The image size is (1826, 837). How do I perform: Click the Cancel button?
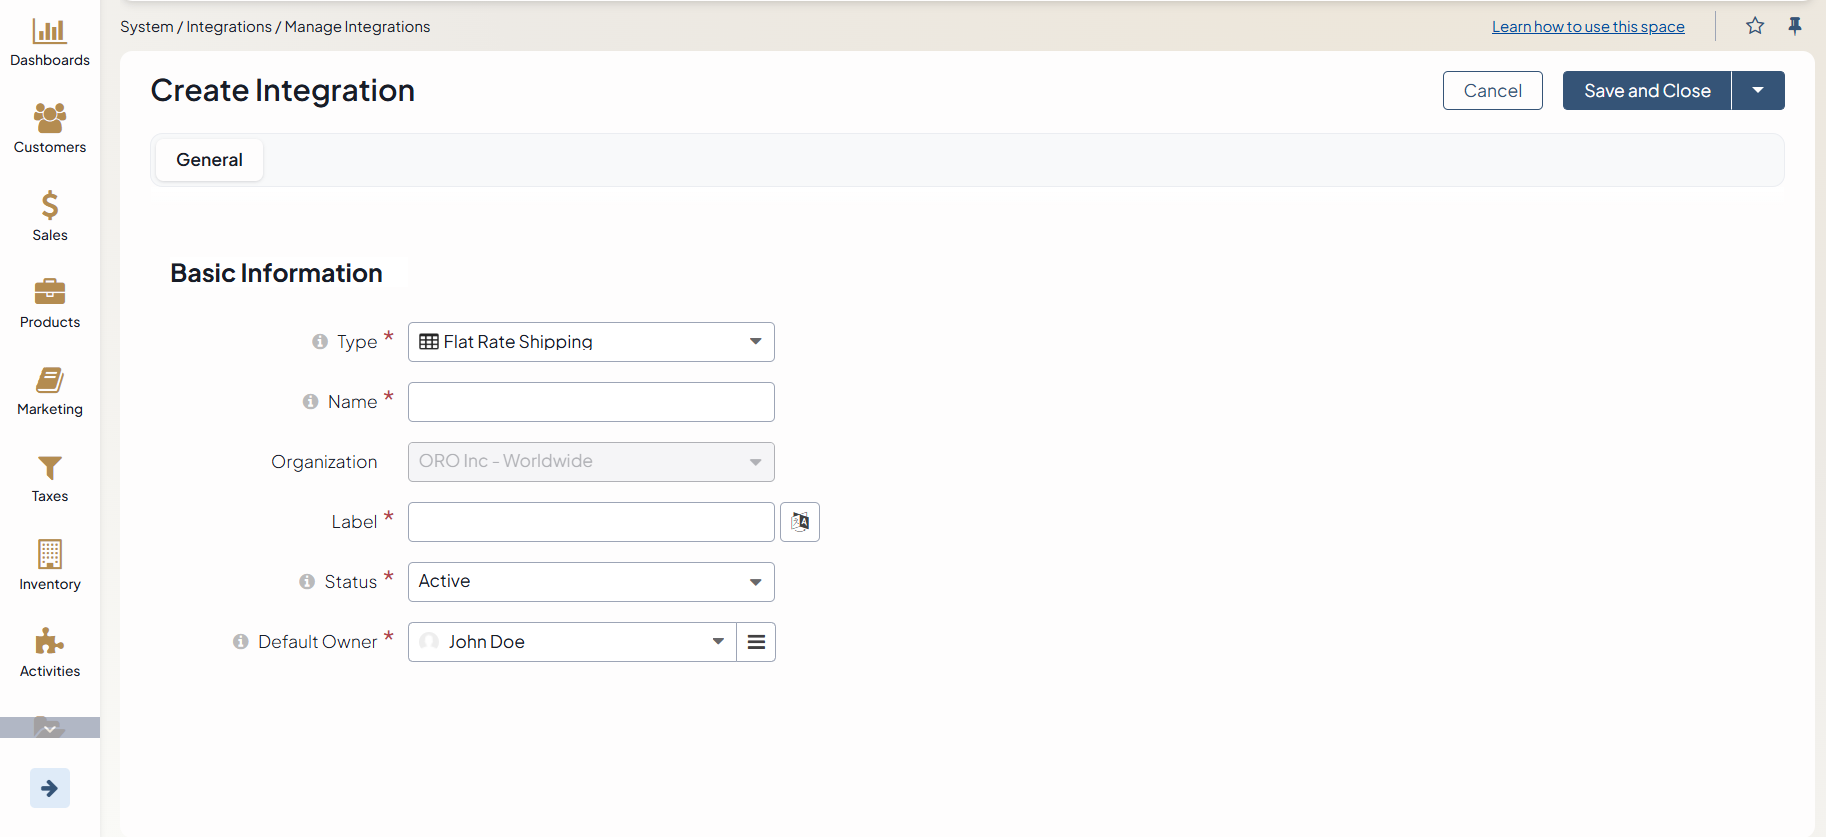[1492, 91]
